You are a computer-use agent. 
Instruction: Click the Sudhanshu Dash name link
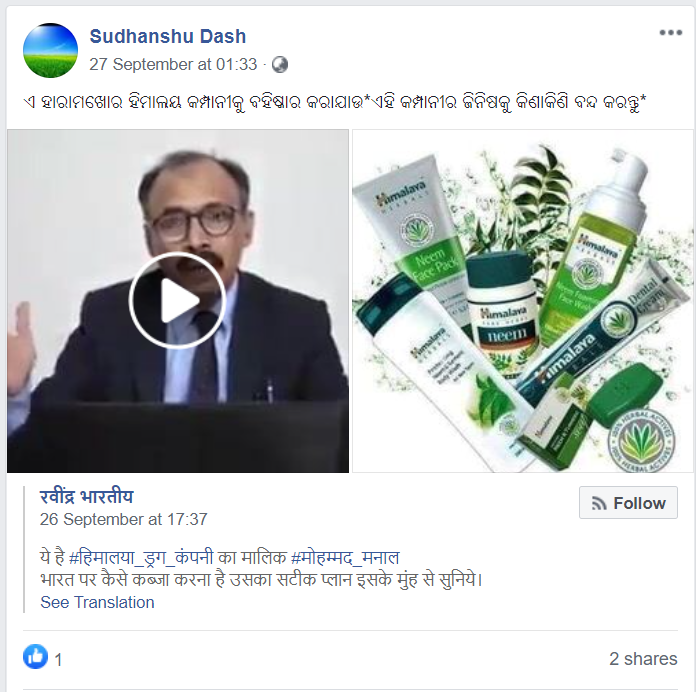pos(167,36)
